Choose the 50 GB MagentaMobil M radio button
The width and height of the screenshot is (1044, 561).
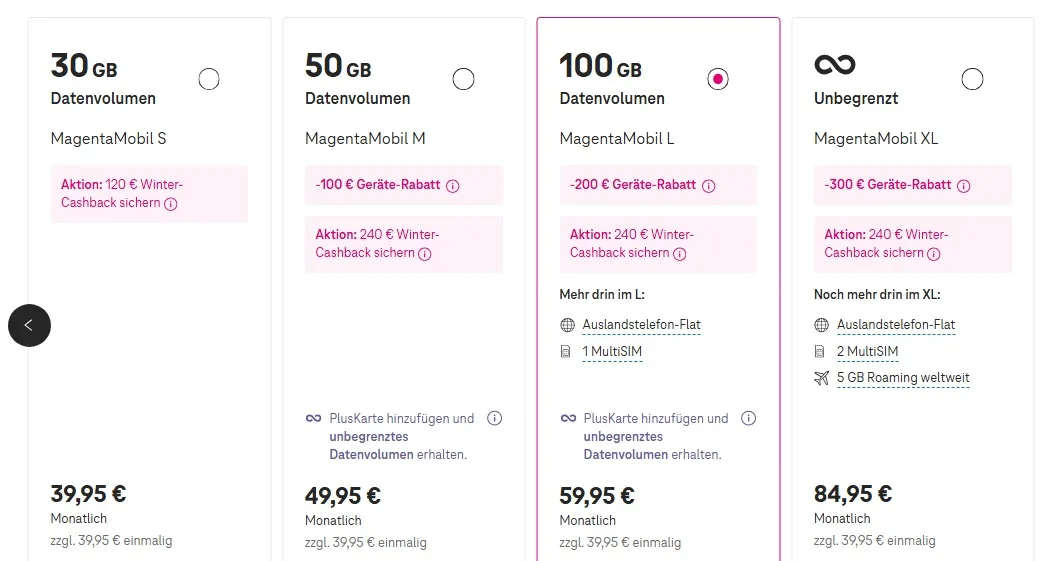pos(463,79)
